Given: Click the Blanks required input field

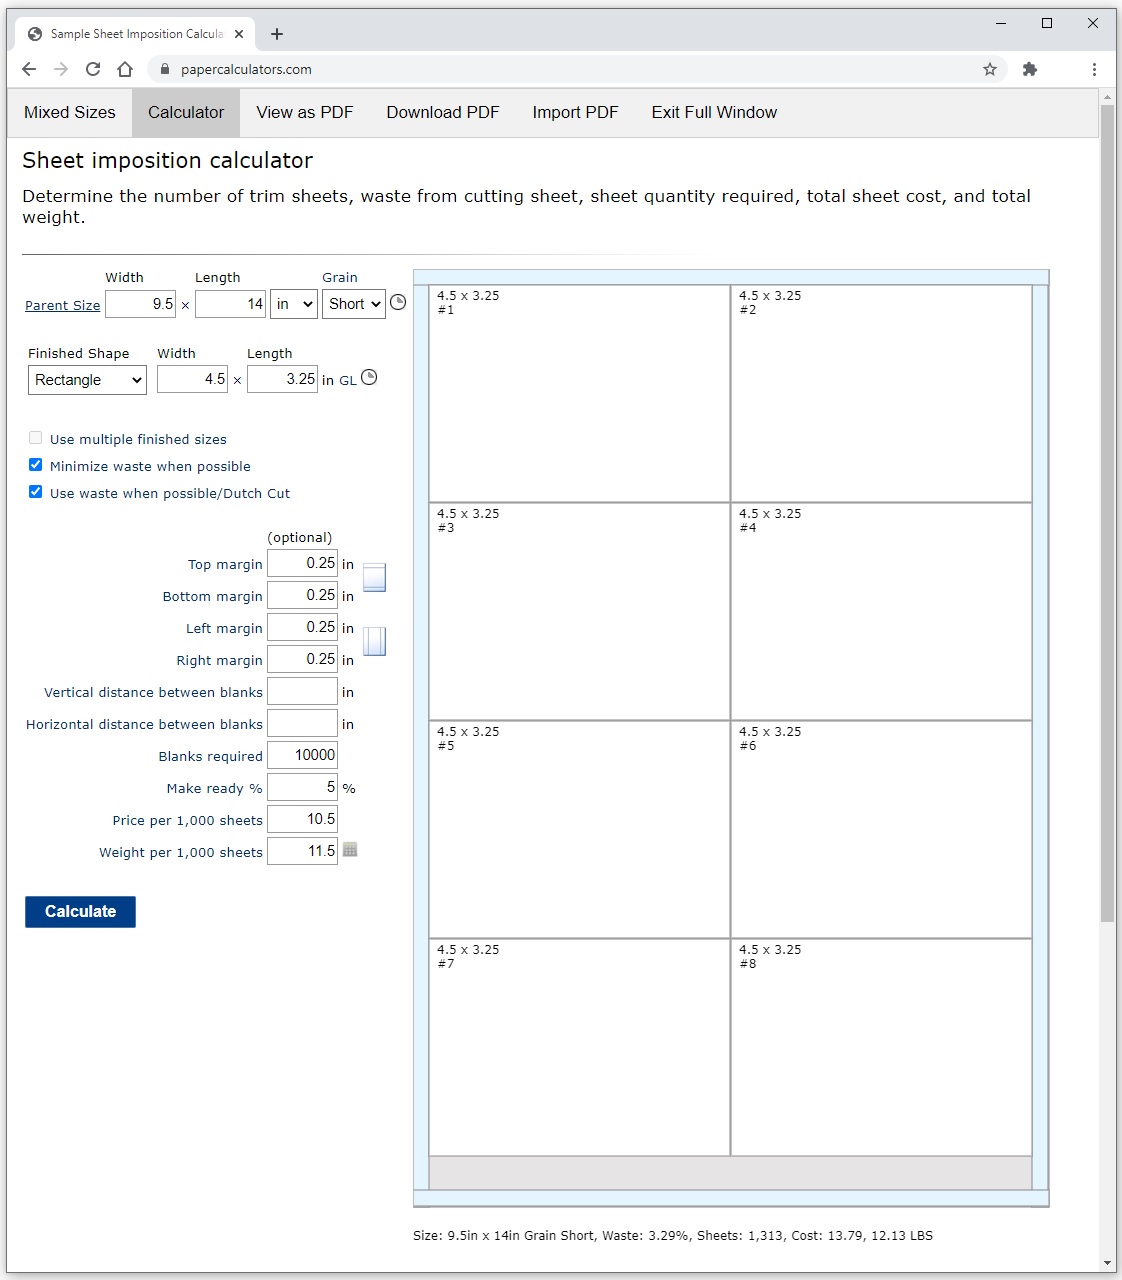Looking at the screenshot, I should coord(302,755).
